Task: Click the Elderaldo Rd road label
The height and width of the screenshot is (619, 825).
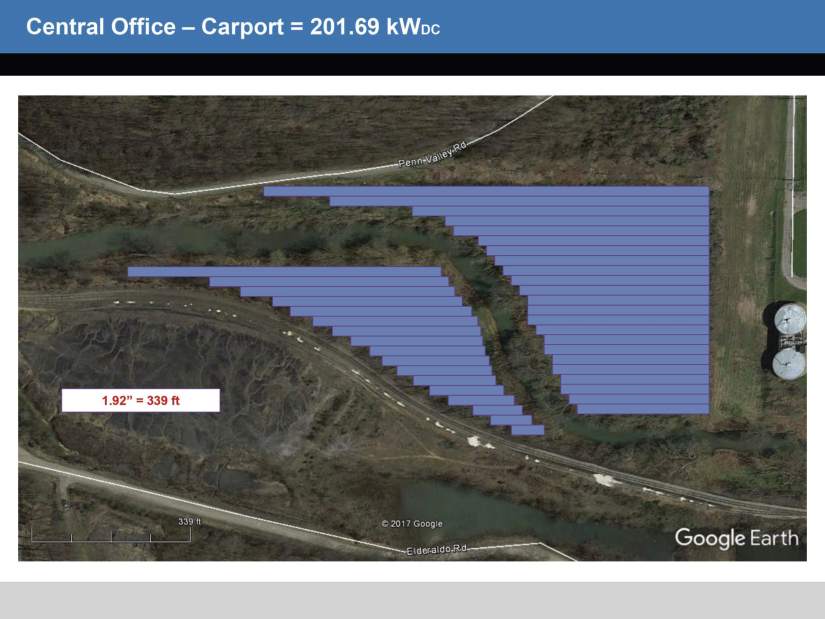Action: pos(437,550)
